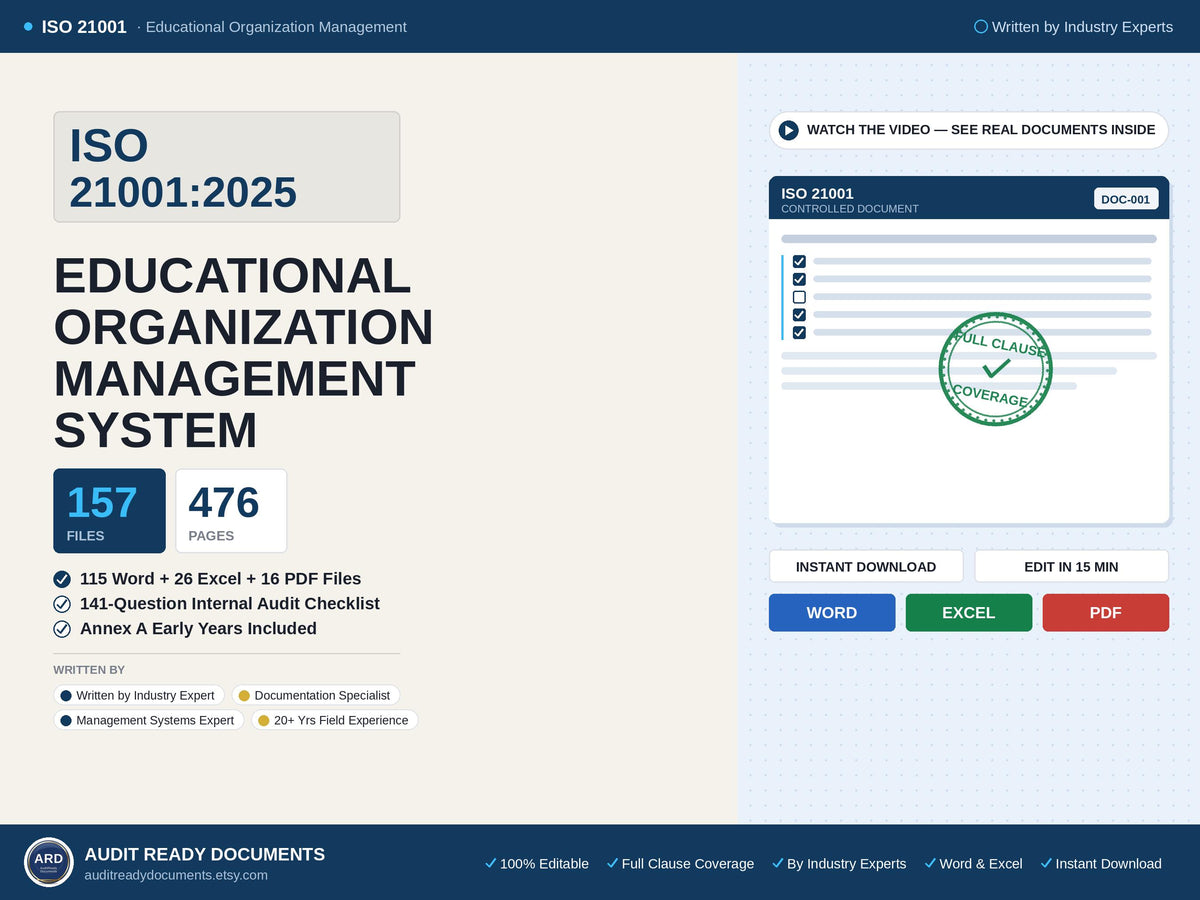Viewport: 1200px width, 900px height.
Task: Click the gold dot in Documentation Specialist tag
Action: pos(244,695)
